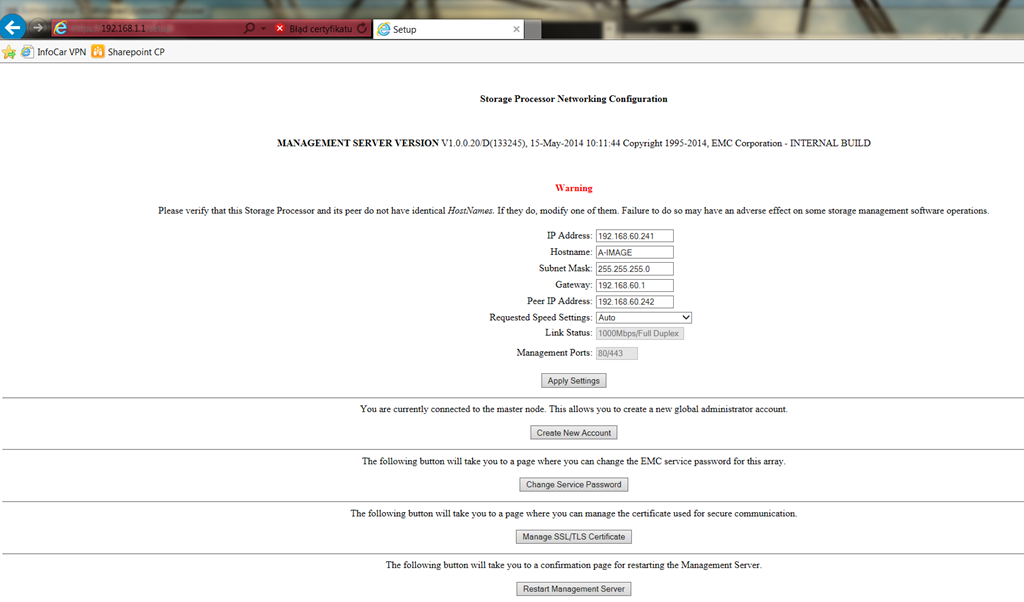
Task: Click the IP Address input field
Action: [x=634, y=236]
